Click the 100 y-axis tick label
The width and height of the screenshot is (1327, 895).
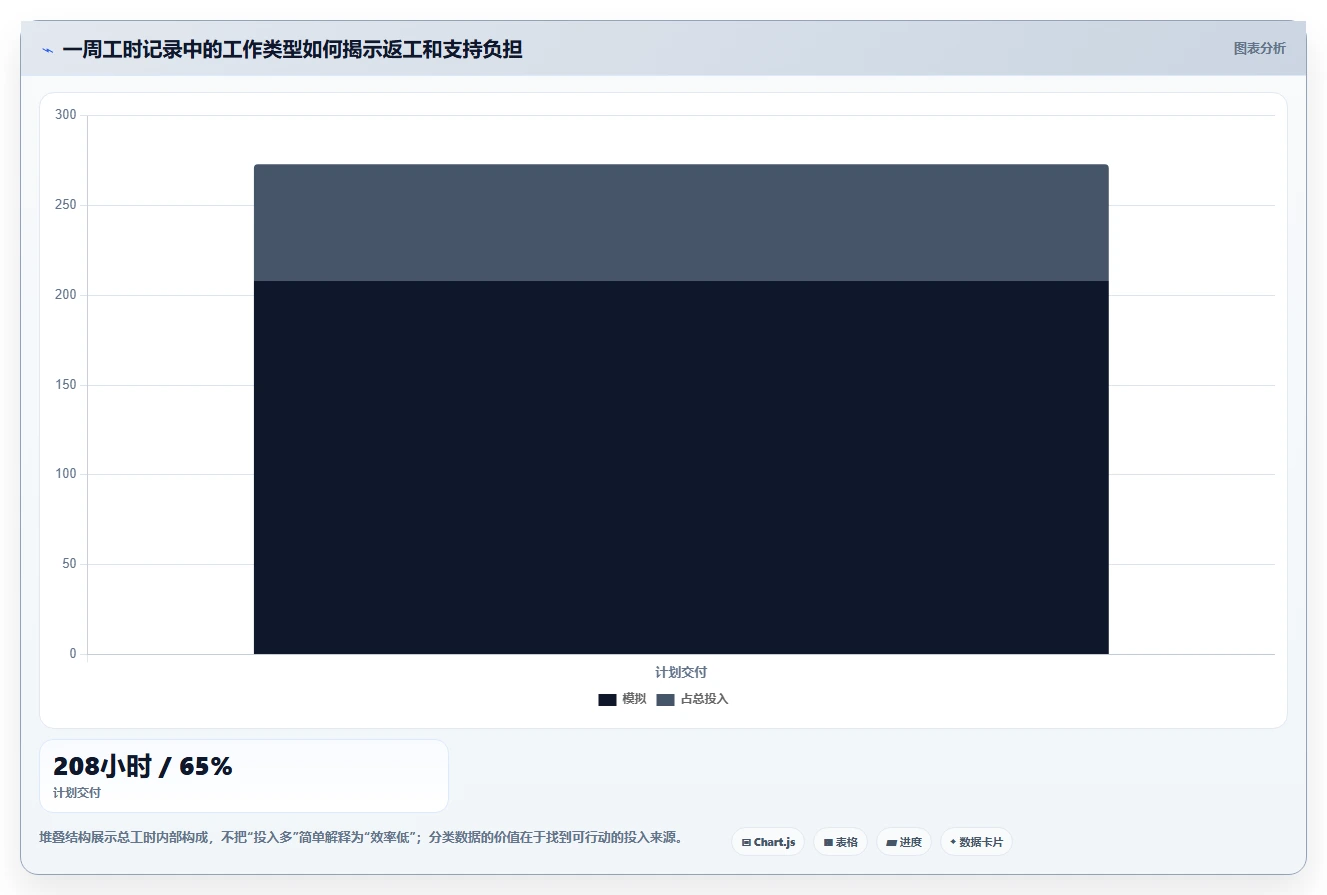click(66, 474)
